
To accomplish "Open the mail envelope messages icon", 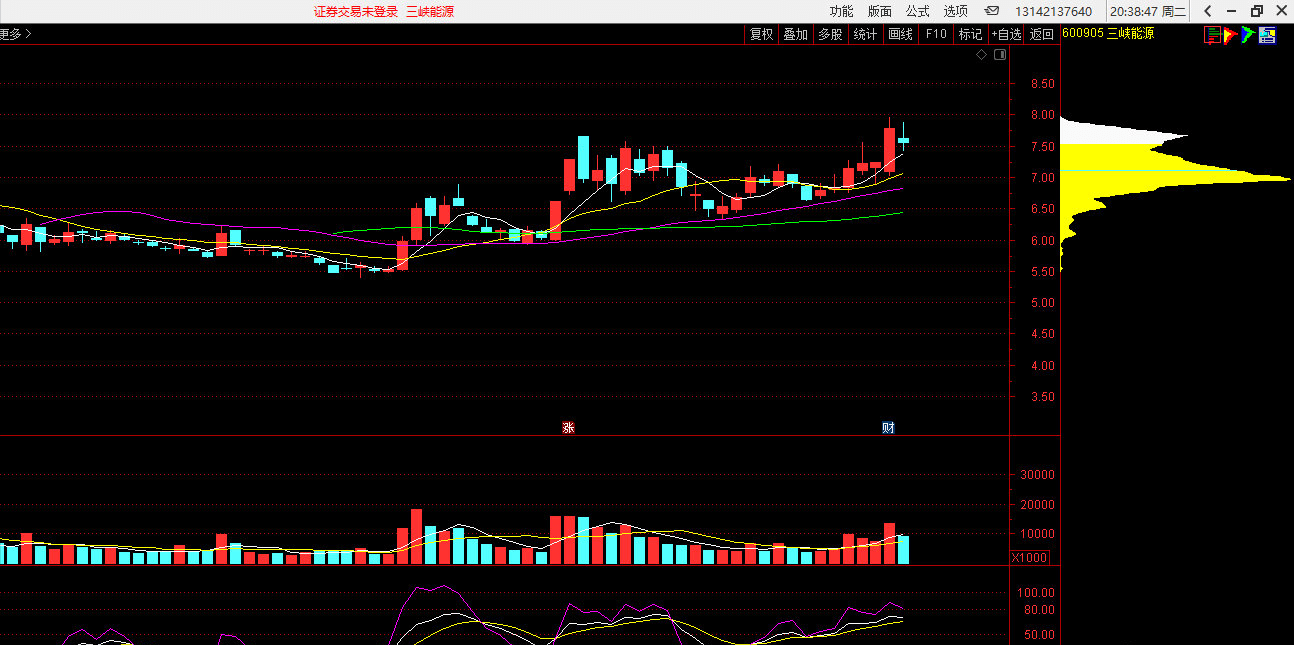I will tap(992, 11).
